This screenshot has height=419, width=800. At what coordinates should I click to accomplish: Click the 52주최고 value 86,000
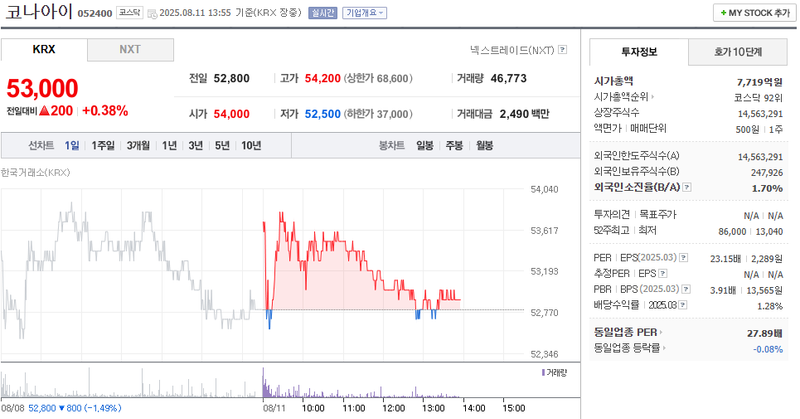tap(732, 231)
